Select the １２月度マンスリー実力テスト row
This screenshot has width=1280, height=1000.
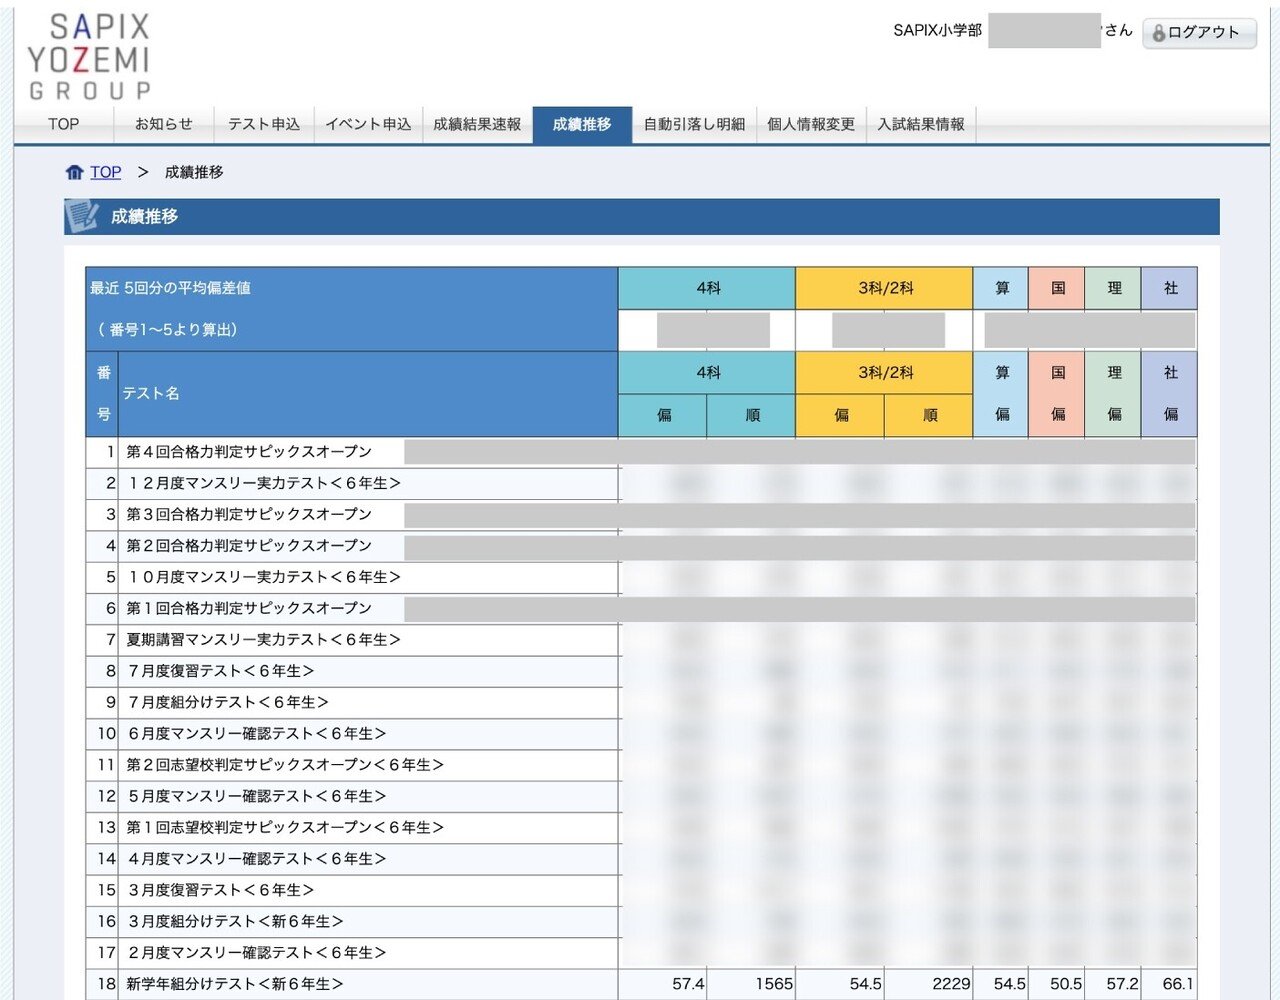pos(263,483)
